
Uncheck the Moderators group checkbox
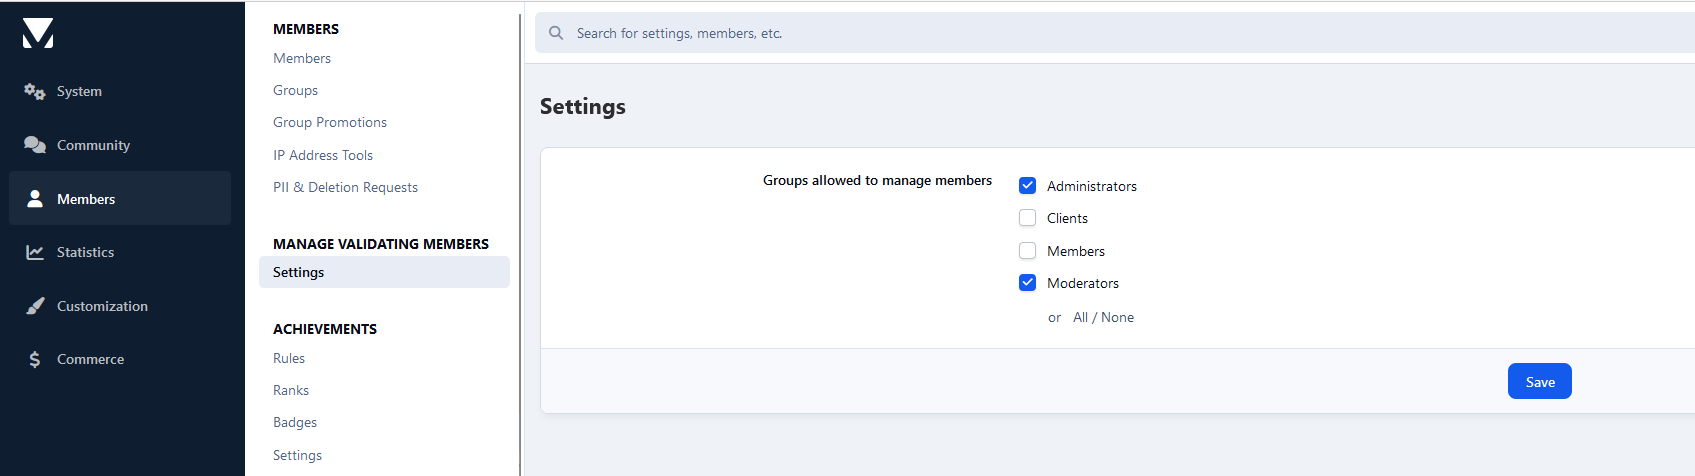(x=1027, y=283)
